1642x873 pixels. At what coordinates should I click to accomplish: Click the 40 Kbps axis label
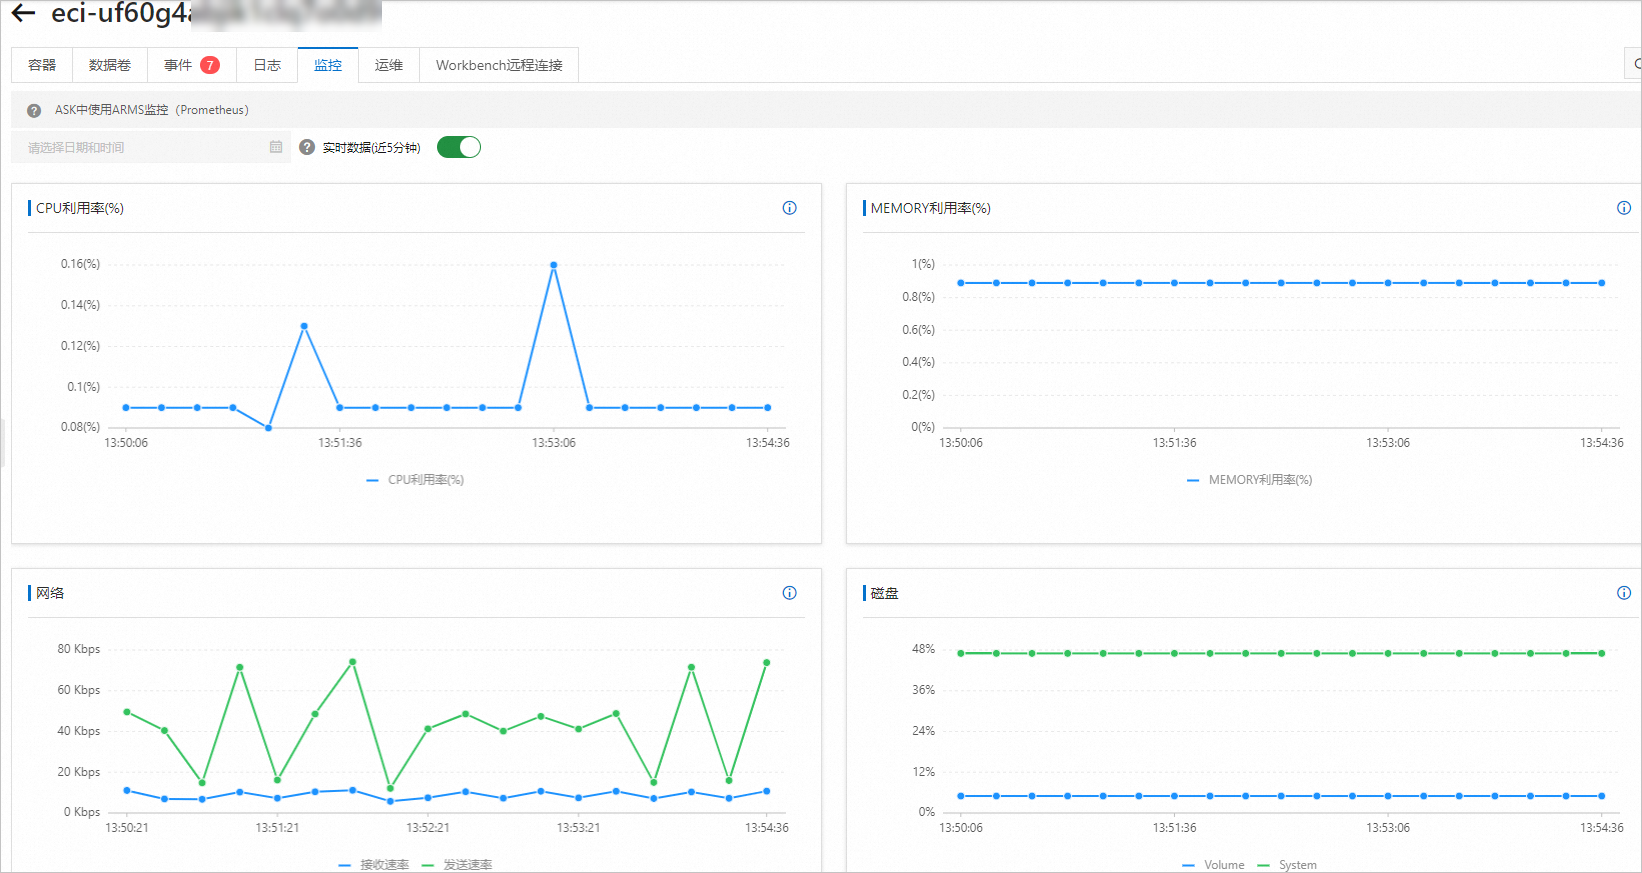coord(79,731)
